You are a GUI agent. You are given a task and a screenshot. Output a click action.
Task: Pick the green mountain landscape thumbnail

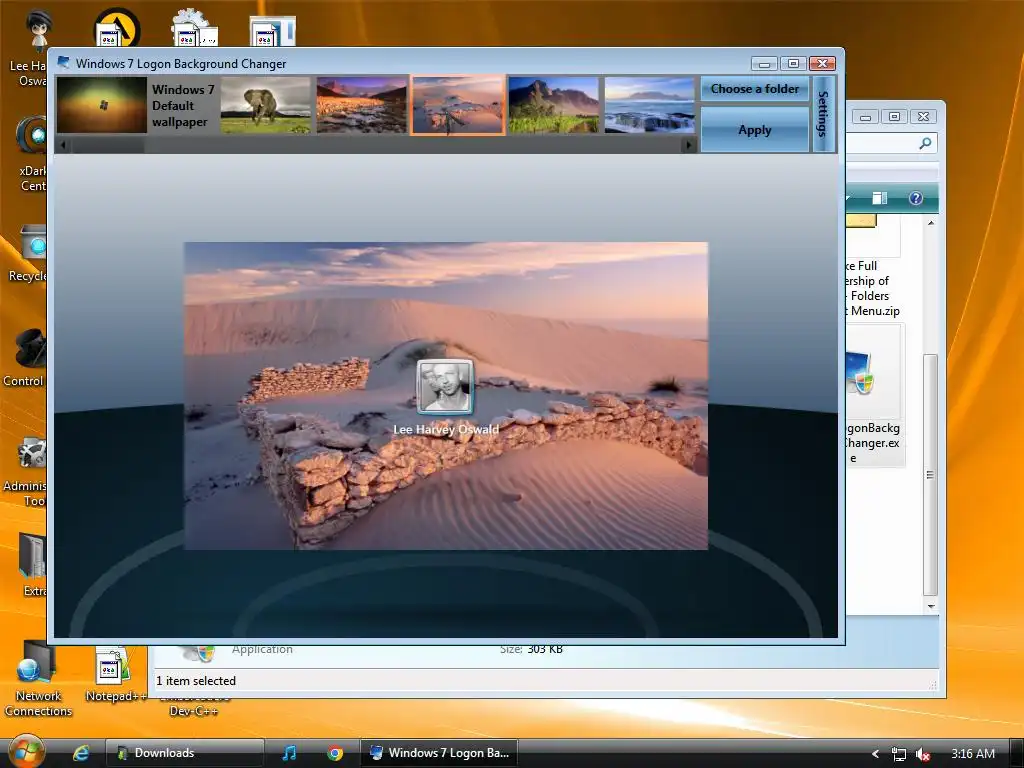554,105
